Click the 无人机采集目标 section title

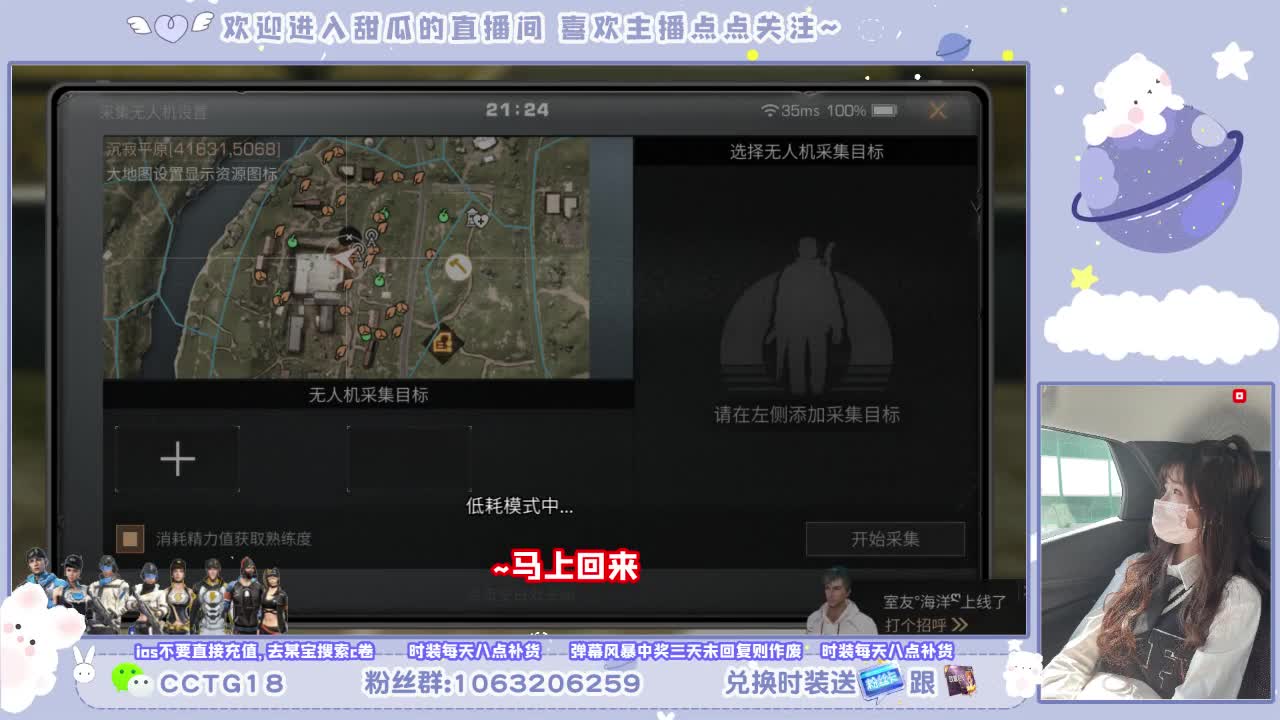tap(368, 395)
